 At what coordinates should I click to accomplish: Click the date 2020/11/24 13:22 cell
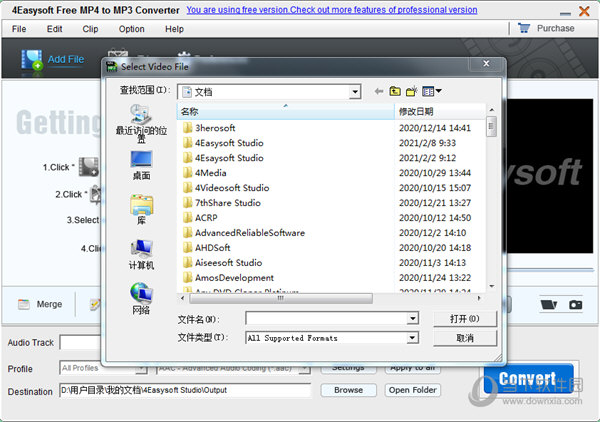coord(435,277)
